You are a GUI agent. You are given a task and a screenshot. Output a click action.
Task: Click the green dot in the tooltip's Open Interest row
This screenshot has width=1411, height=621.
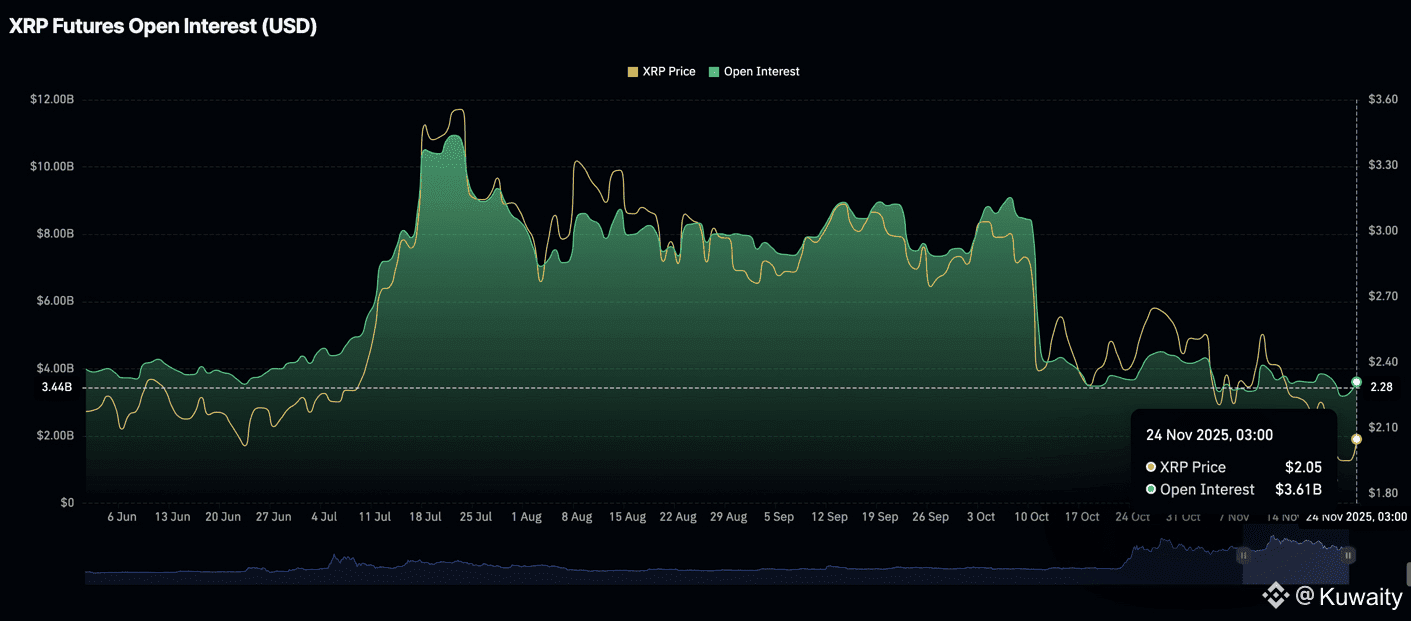(x=1151, y=490)
